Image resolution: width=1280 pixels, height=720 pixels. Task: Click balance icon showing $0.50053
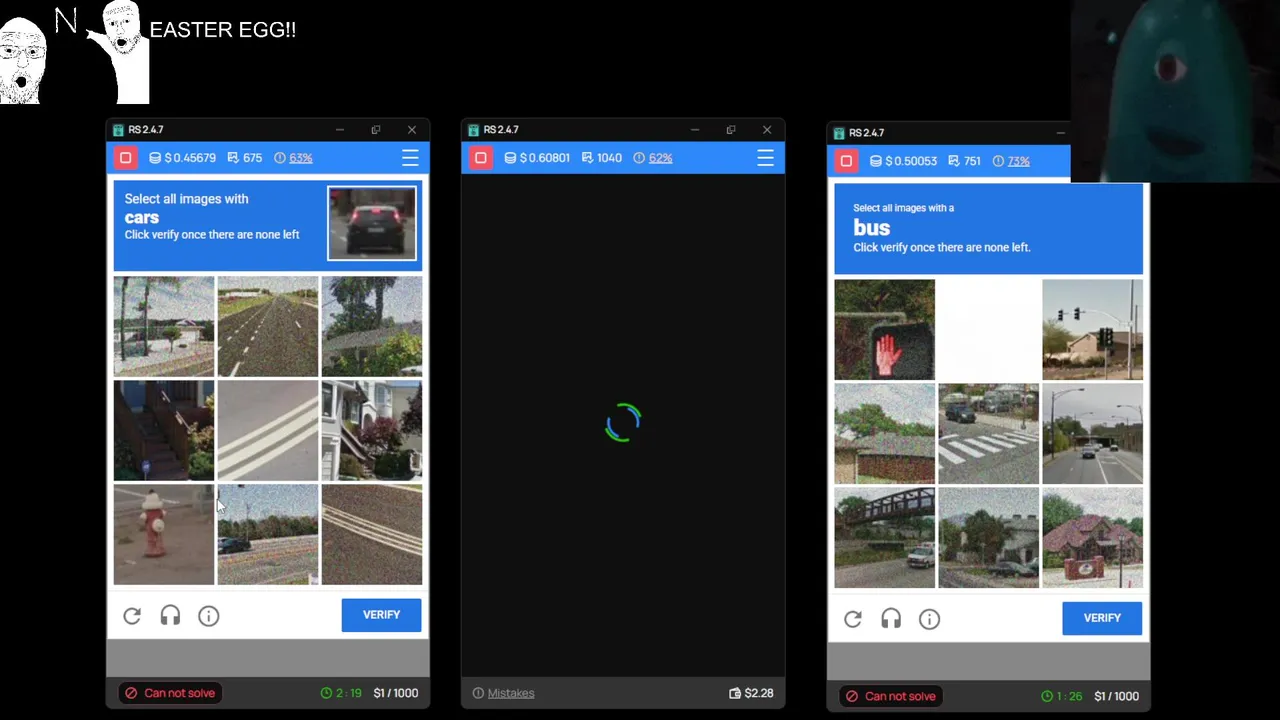click(876, 161)
